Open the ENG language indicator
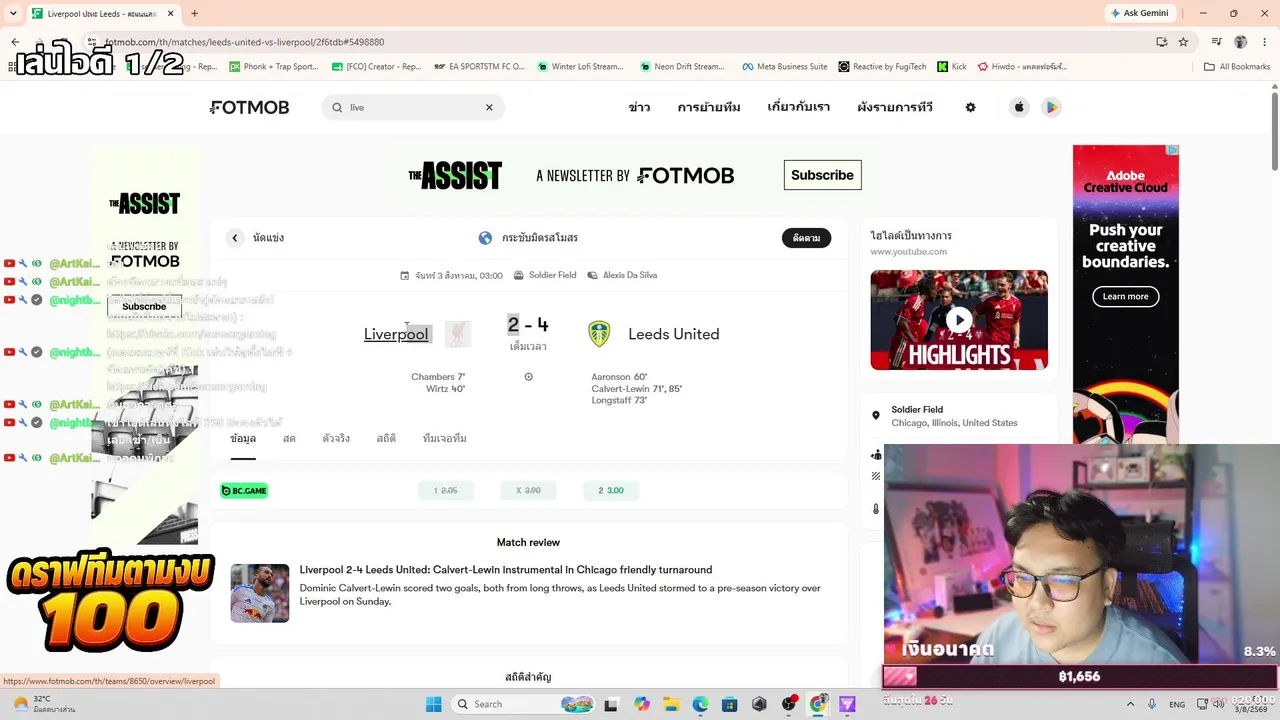The image size is (1280, 720). click(1177, 704)
